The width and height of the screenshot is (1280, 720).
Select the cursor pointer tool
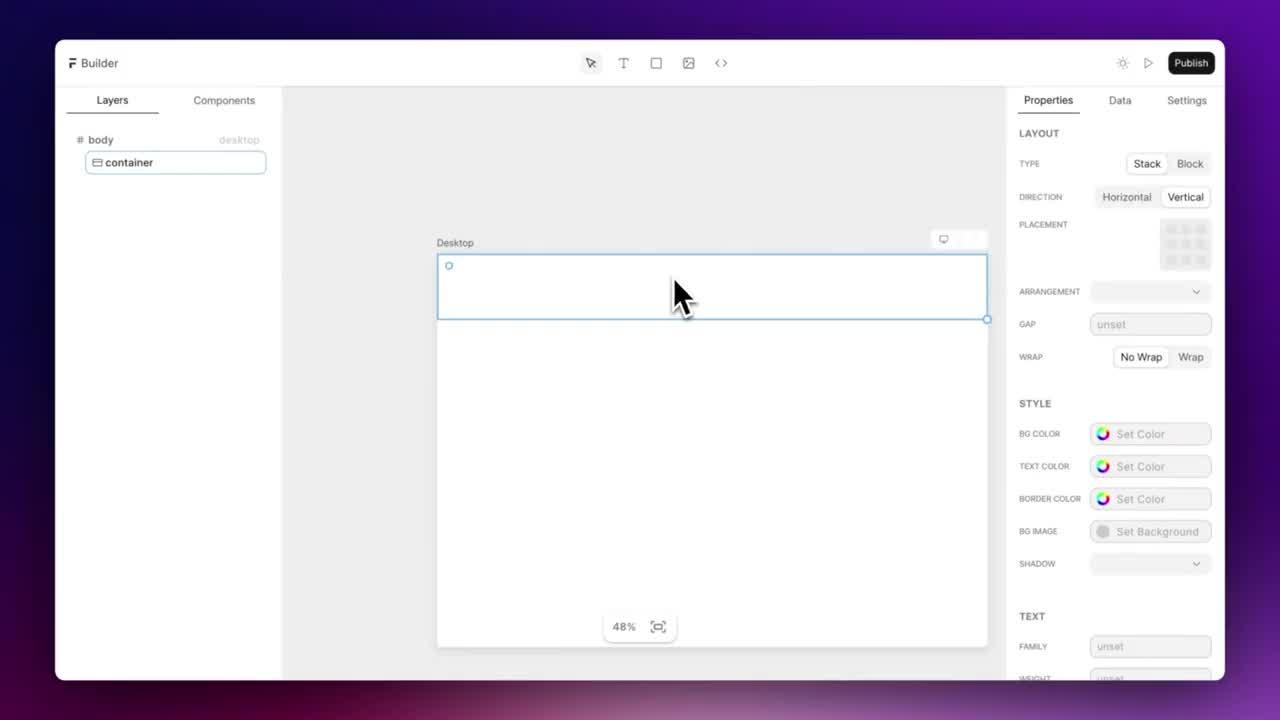[x=591, y=63]
